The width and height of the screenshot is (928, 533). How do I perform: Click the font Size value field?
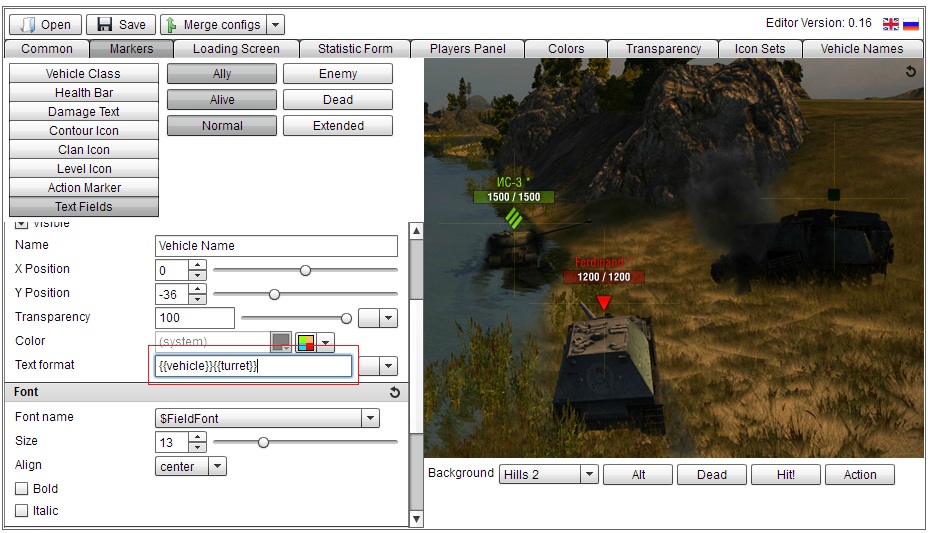tap(172, 442)
